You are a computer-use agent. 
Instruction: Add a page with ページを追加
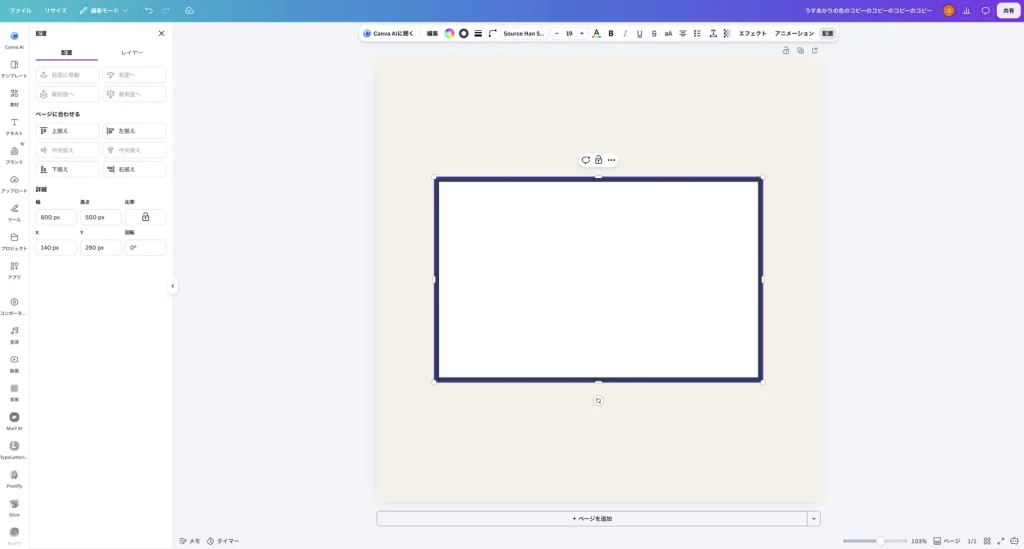[x=592, y=518]
